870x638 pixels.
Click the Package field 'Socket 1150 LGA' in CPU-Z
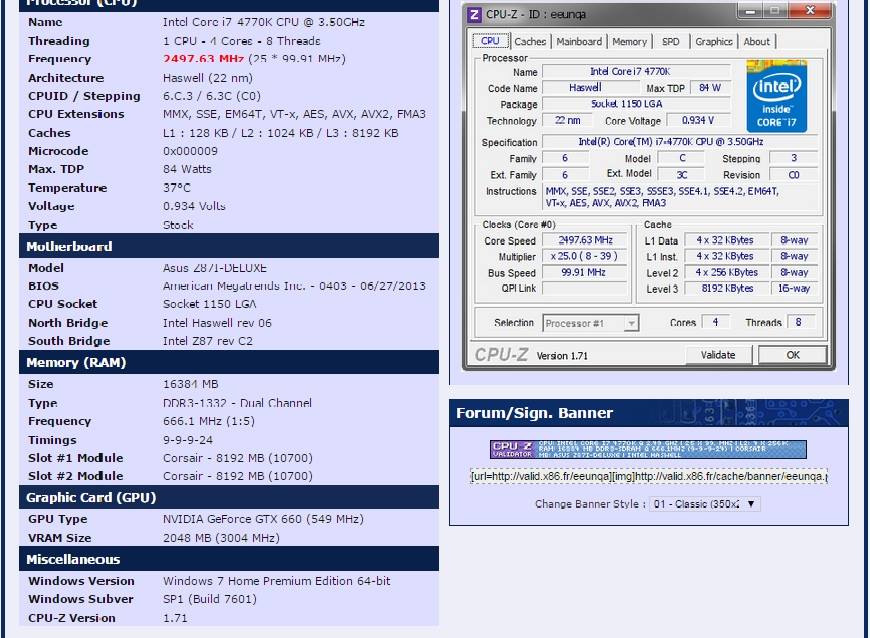(x=636, y=104)
